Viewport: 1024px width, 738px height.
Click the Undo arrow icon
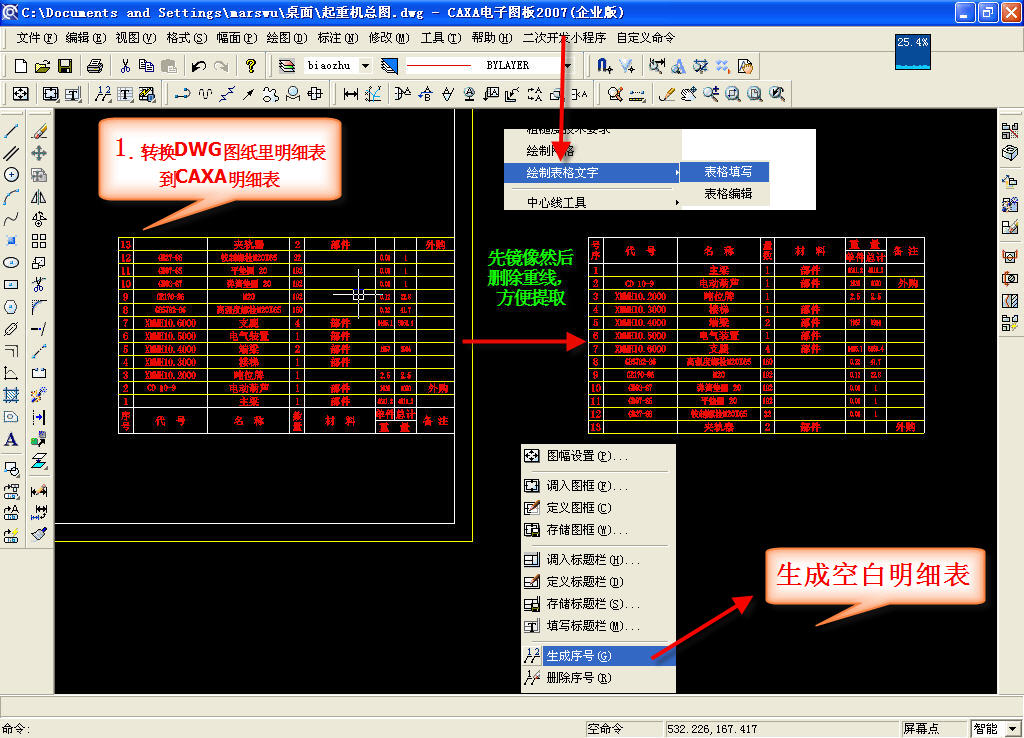[199, 66]
